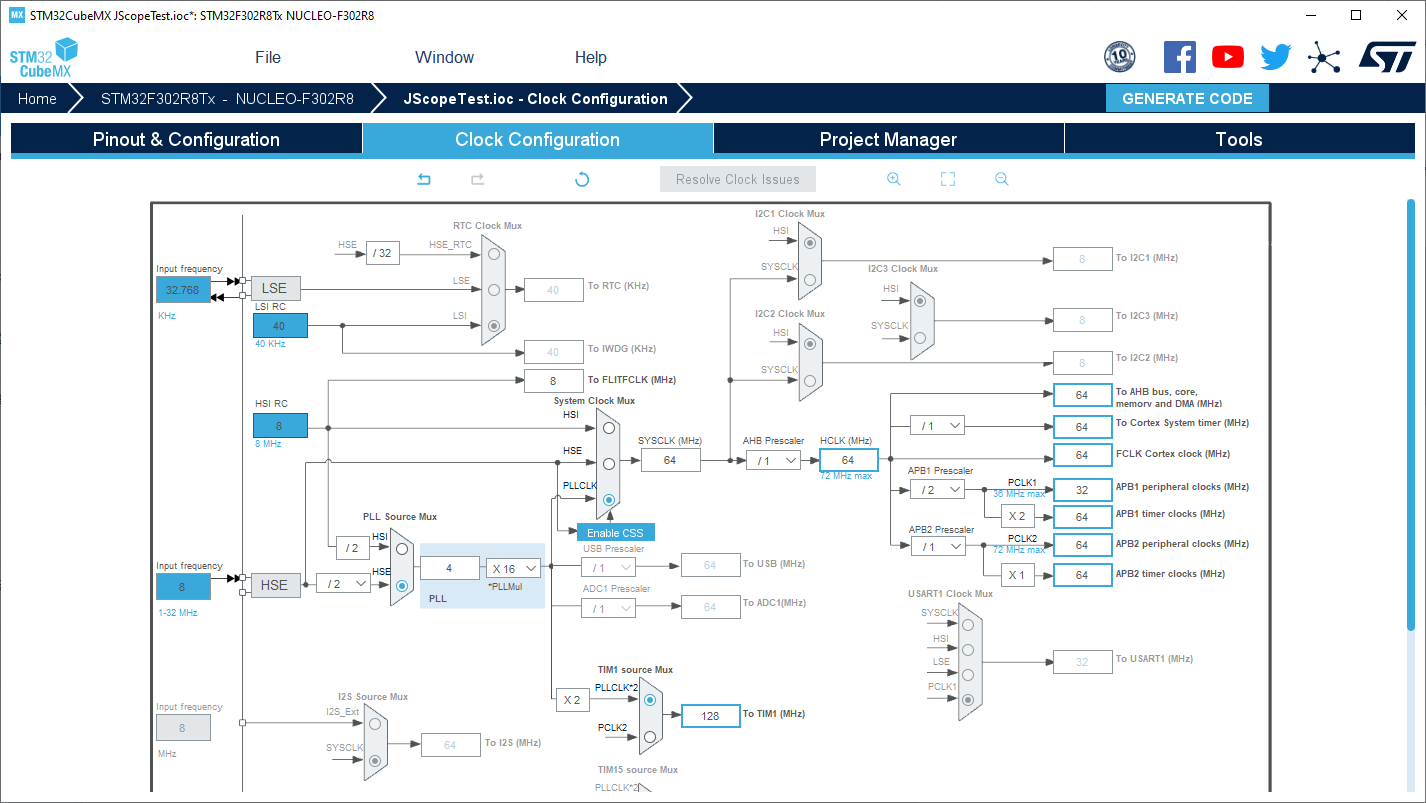
Task: Select SYSCLK on I2C1 Clock Mux
Action: click(x=810, y=279)
